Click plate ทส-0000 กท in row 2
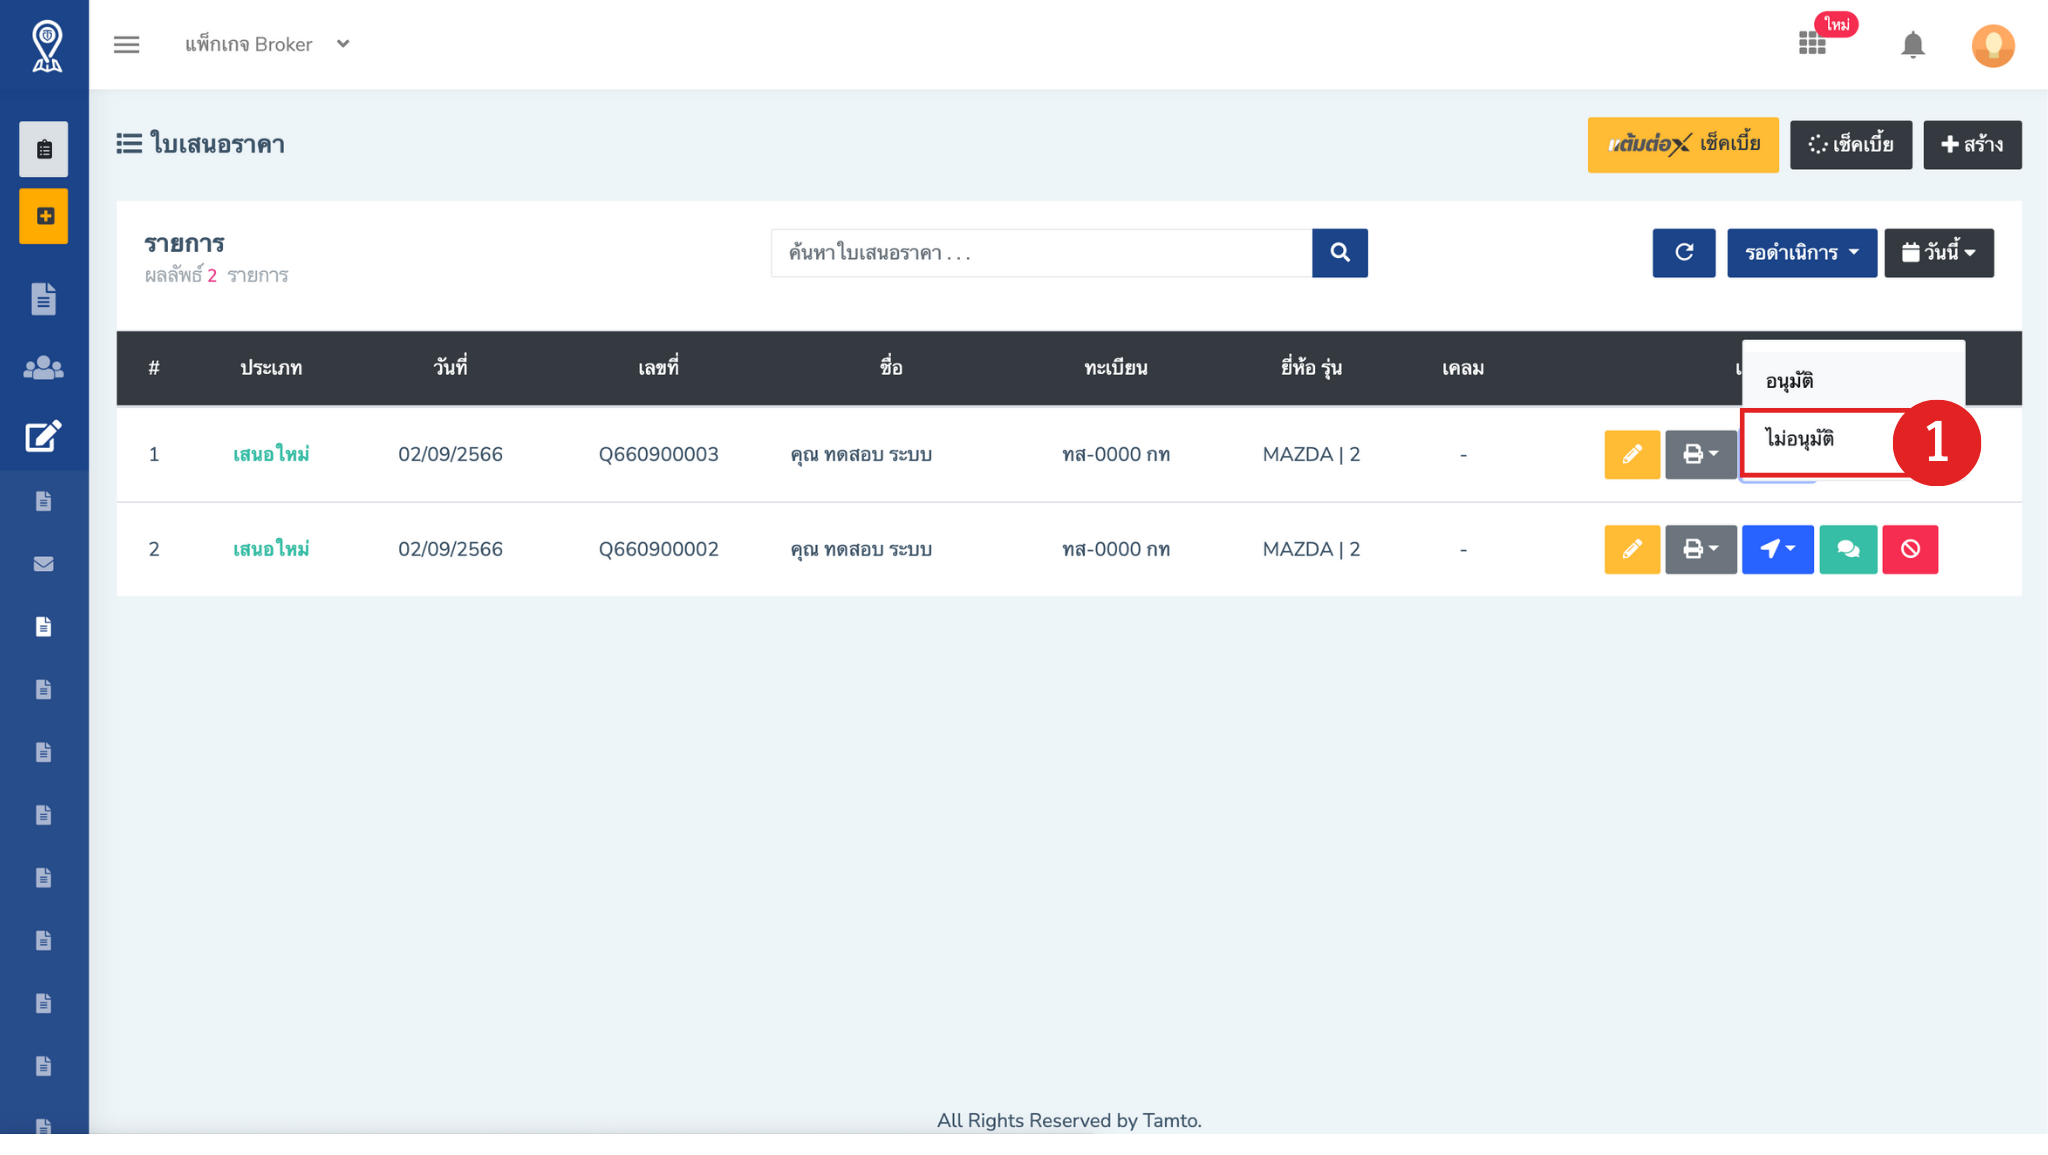 1116,549
